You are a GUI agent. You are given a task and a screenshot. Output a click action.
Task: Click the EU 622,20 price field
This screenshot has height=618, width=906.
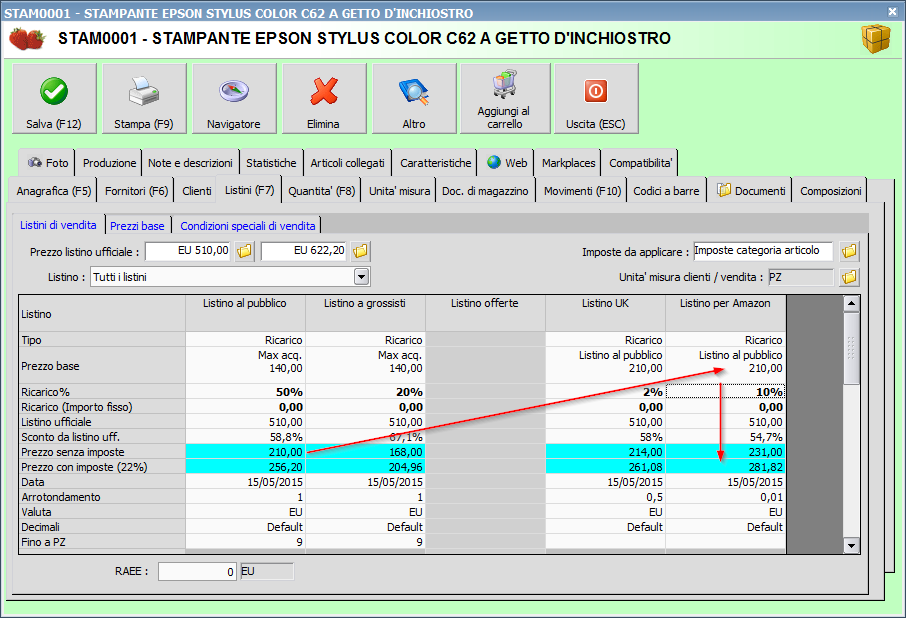tap(303, 251)
